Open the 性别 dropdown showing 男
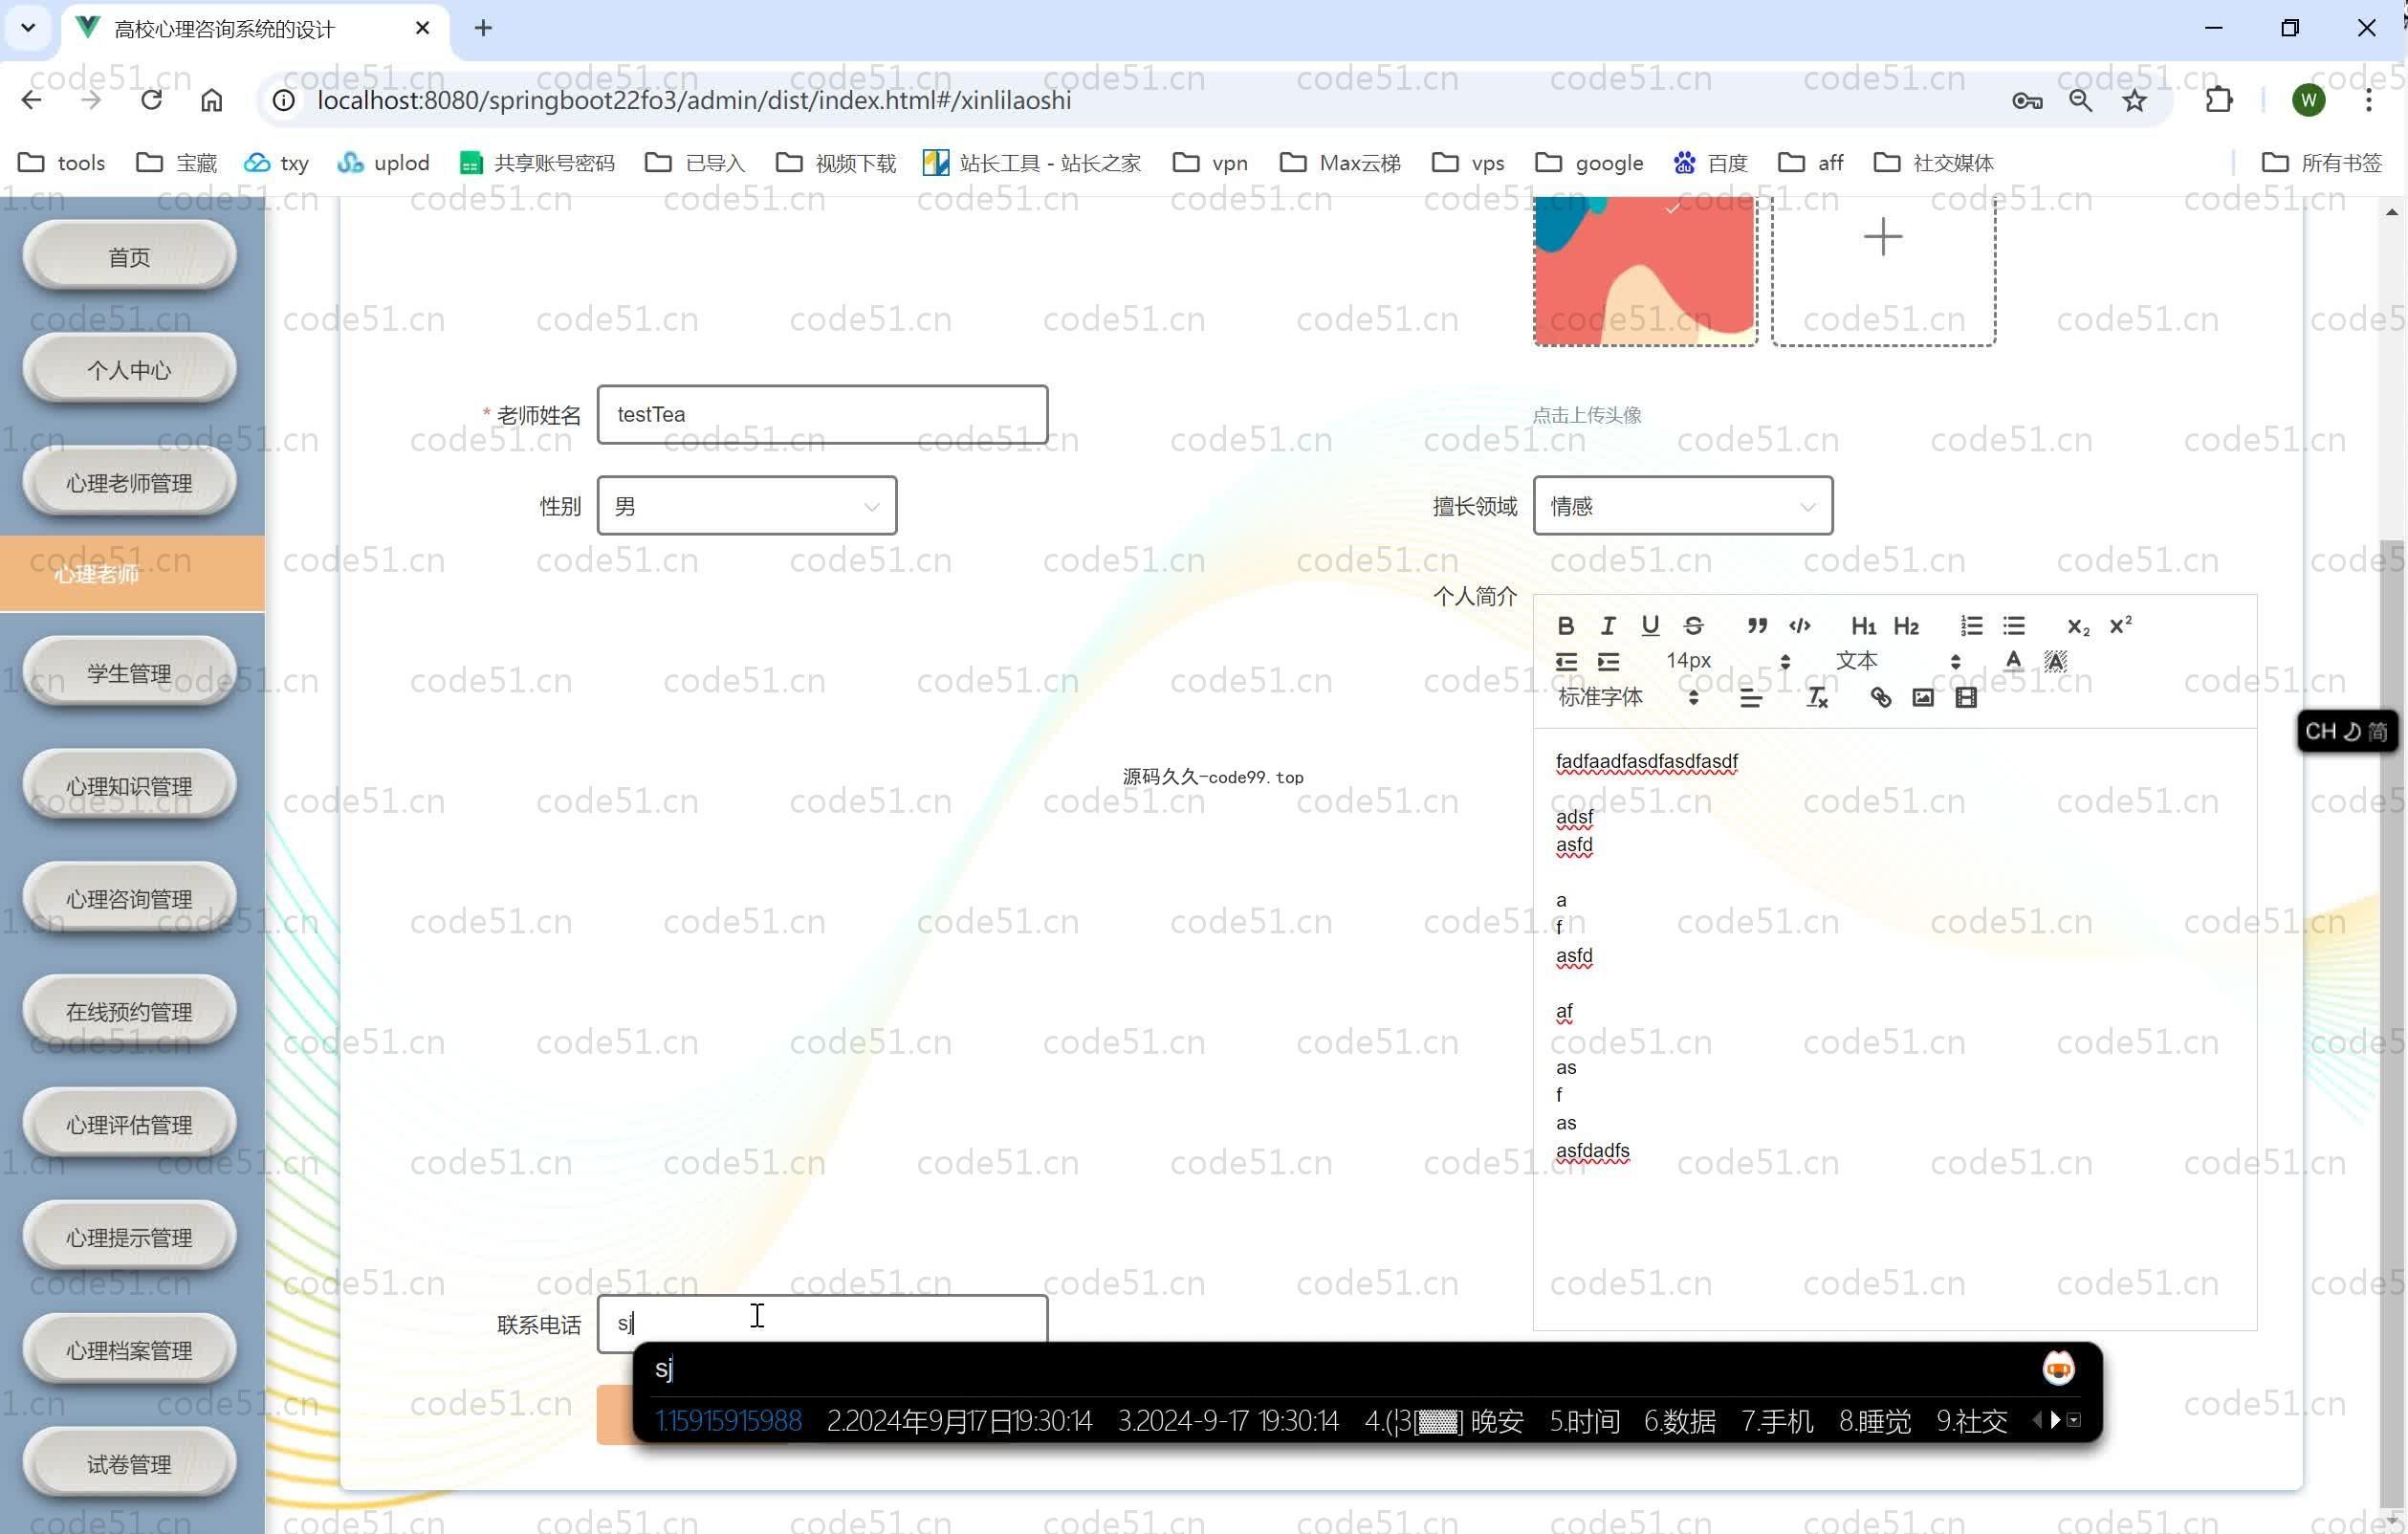Image resolution: width=2408 pixels, height=1534 pixels. point(746,506)
